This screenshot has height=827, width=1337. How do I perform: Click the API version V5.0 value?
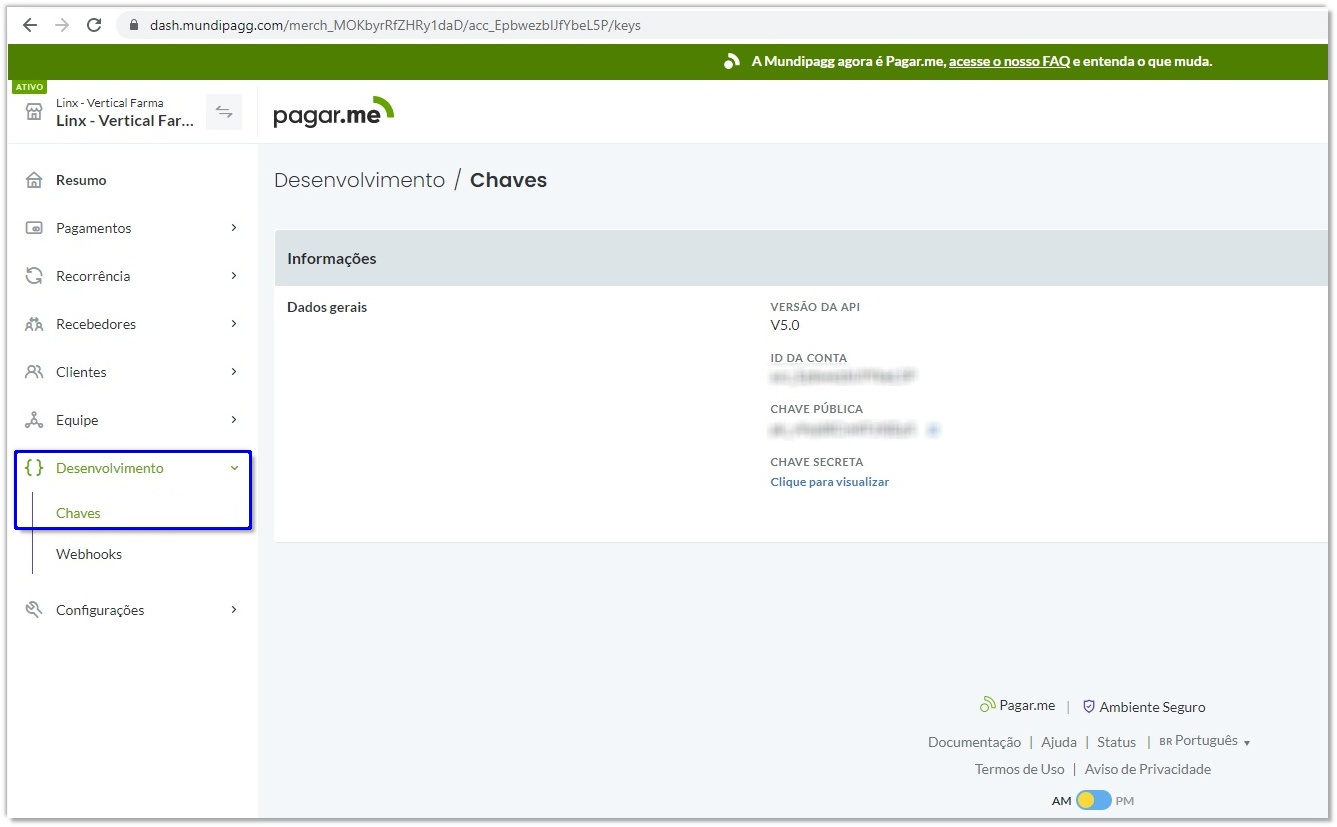[784, 326]
